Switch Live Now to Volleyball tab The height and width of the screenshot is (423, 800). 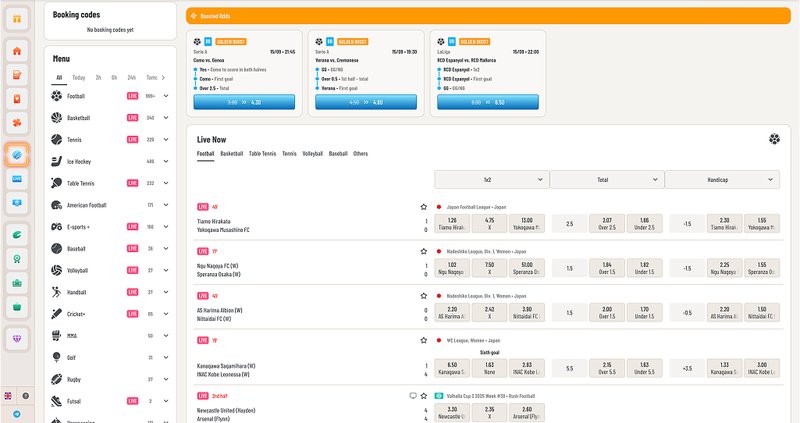point(313,154)
